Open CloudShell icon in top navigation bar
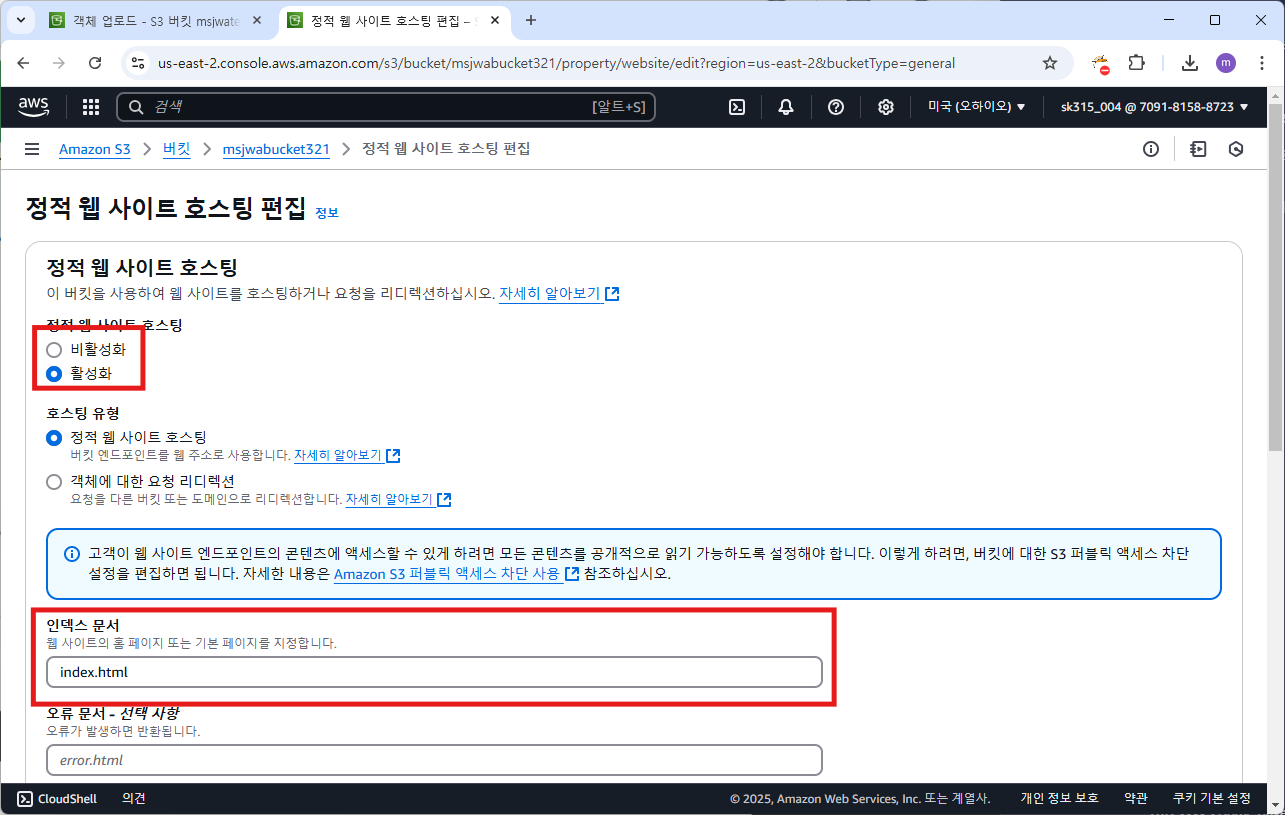Screen dimensions: 1285x815 pos(737,107)
